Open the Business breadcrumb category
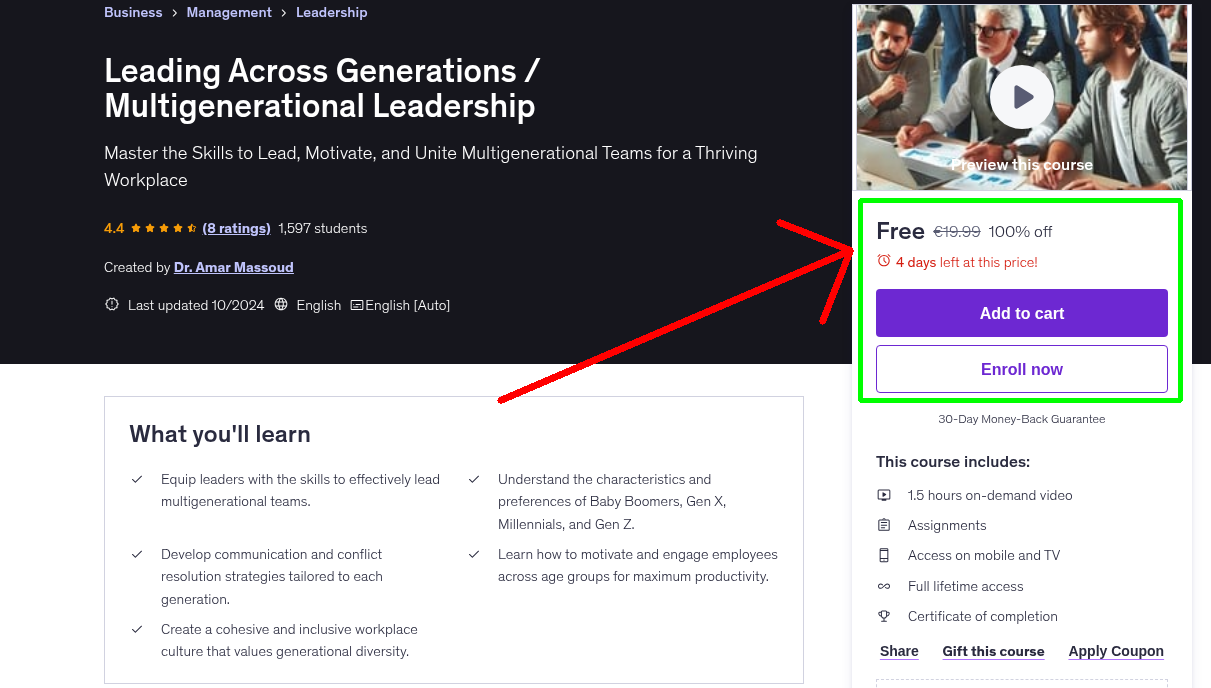 coord(133,12)
